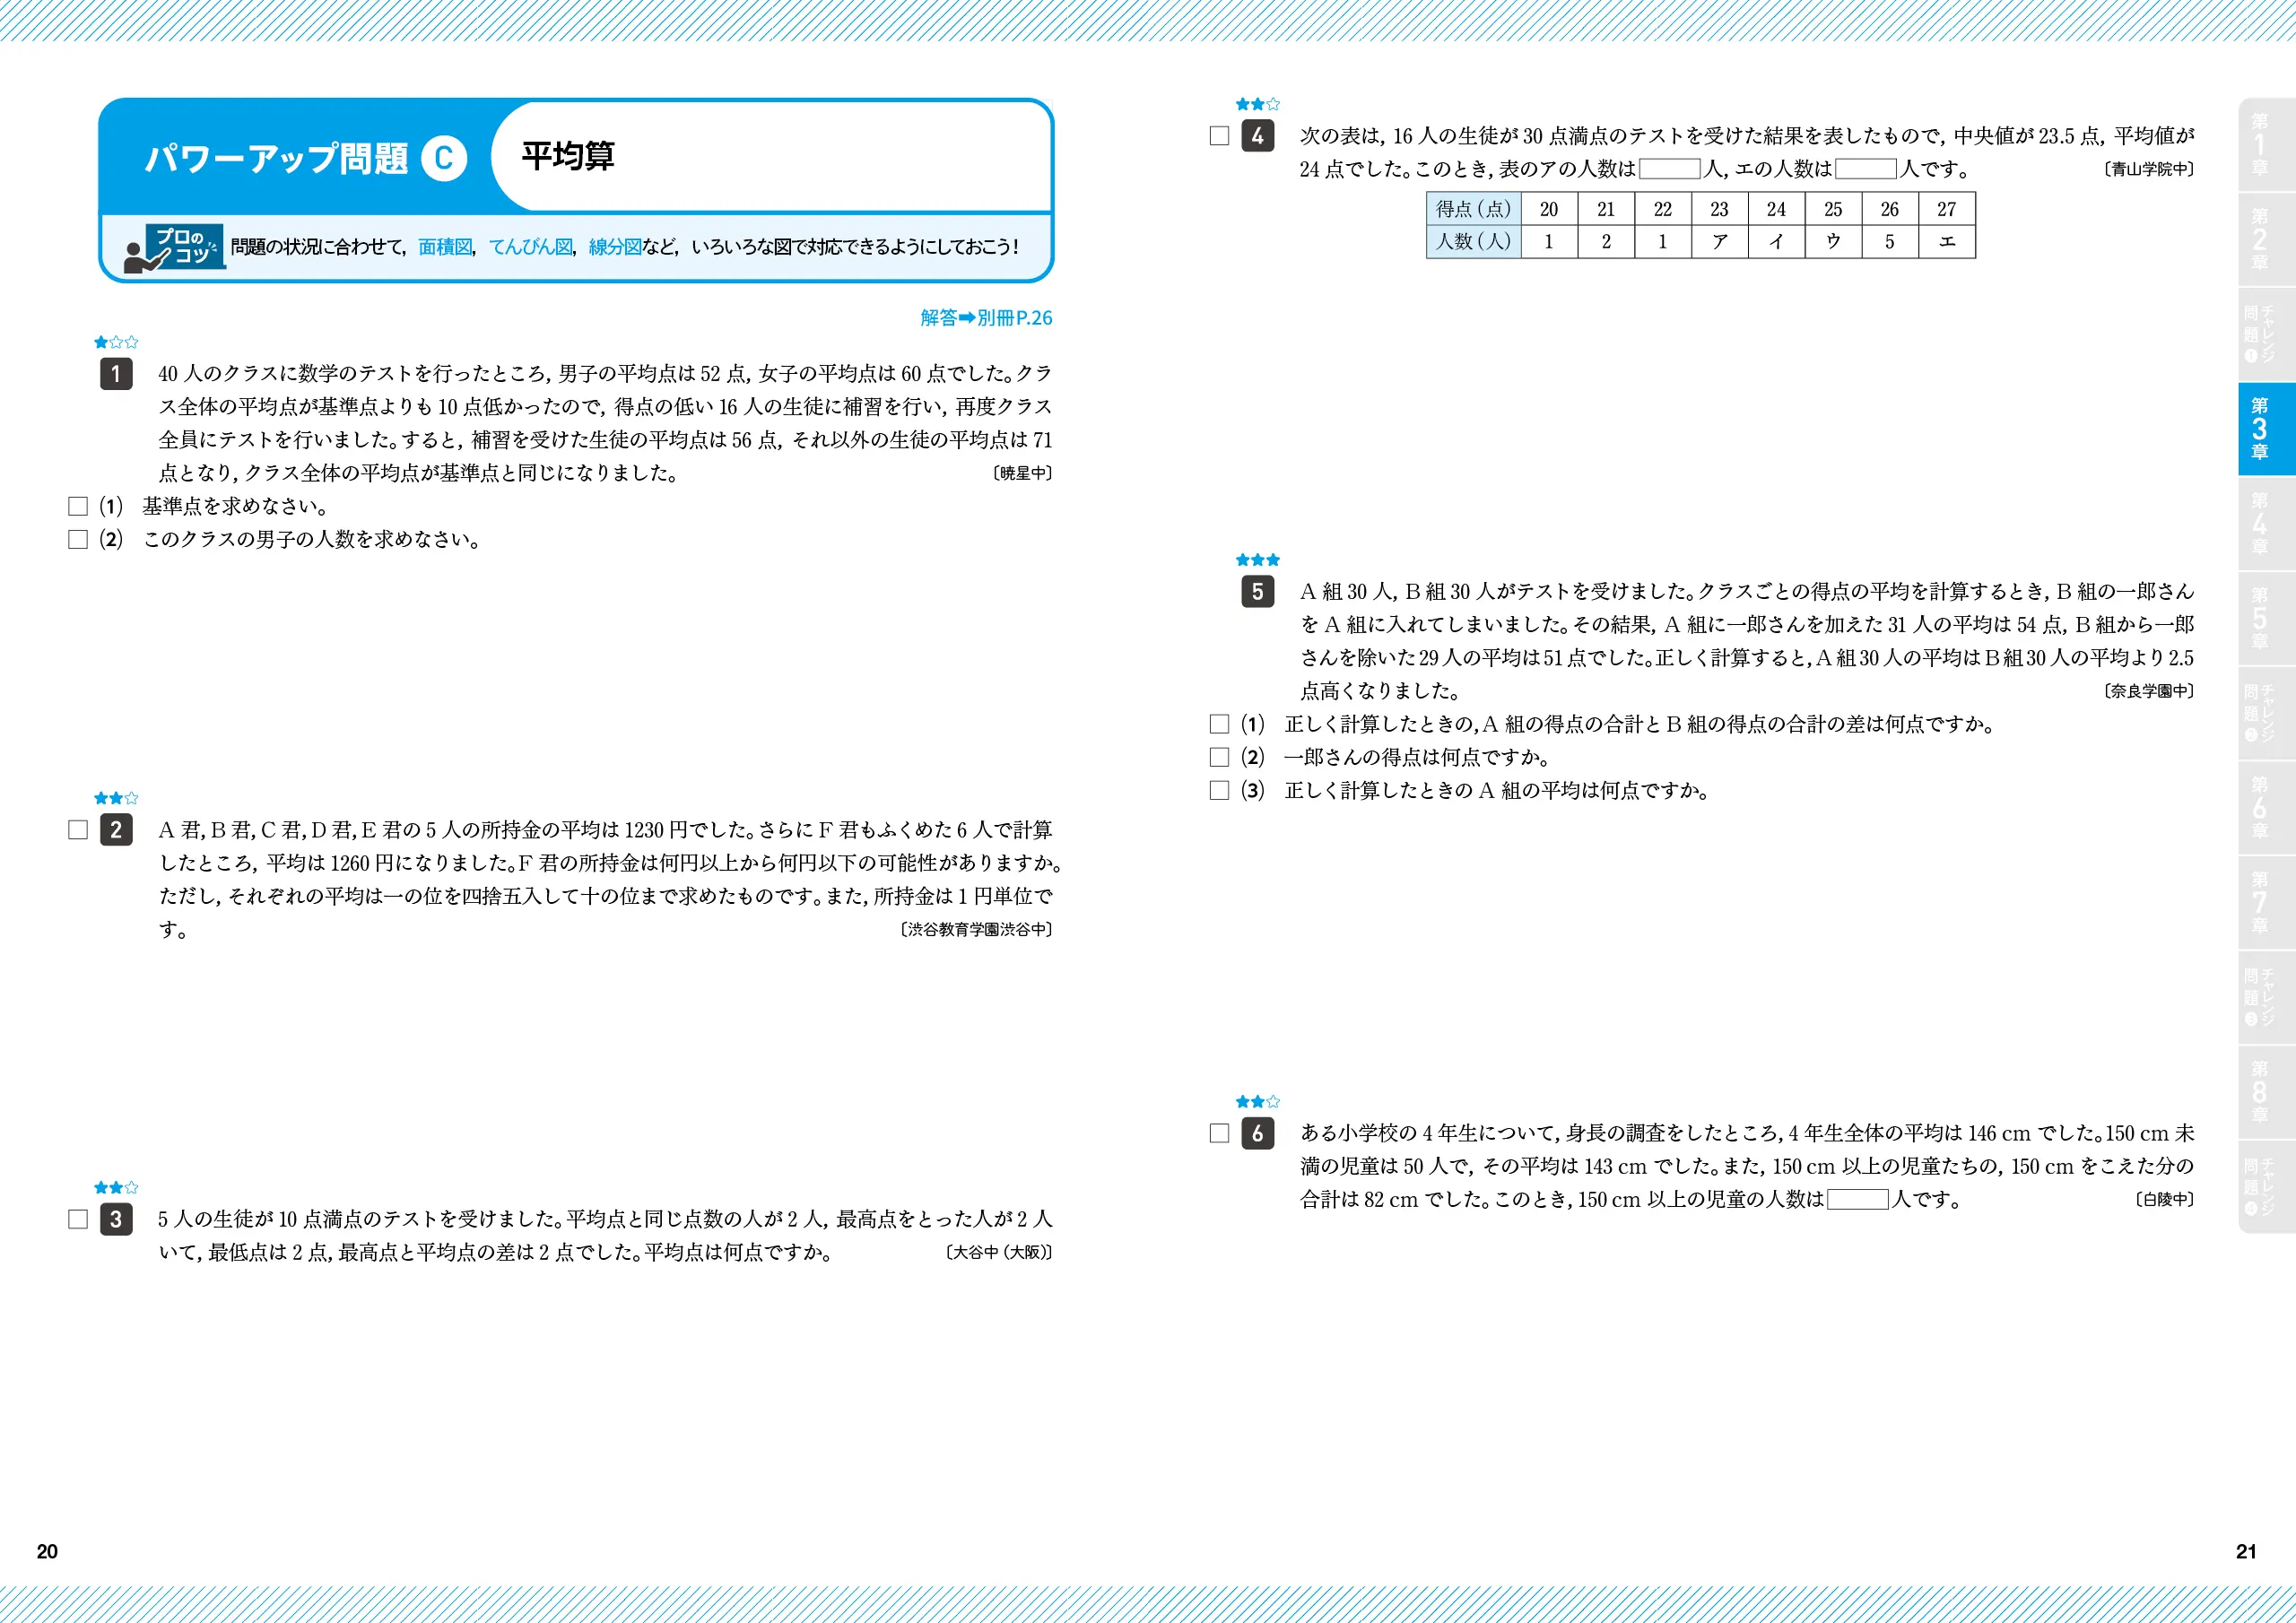Click the パワーアップ問題 heading
The image size is (2296, 1623).
[x=276, y=158]
